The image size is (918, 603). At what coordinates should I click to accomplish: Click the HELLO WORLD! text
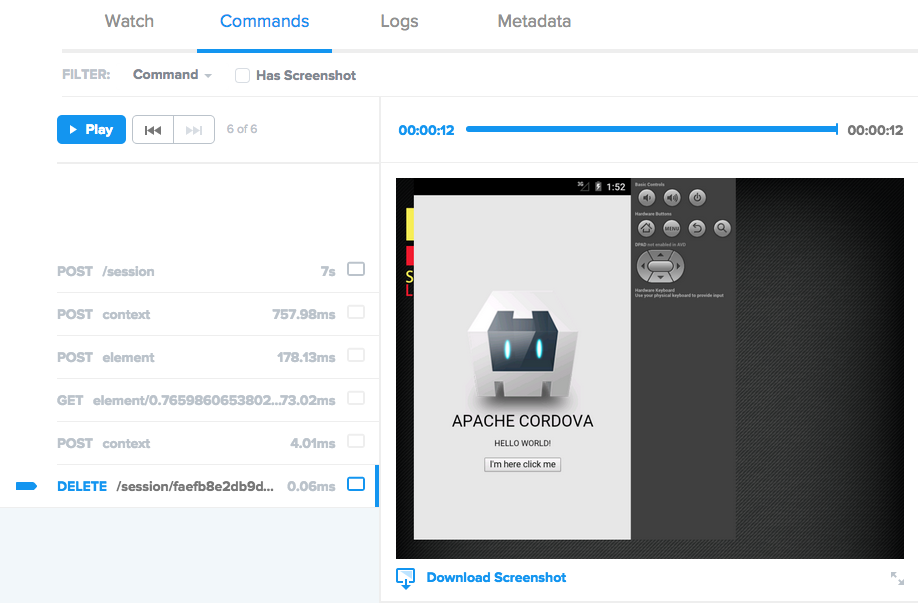(522, 443)
